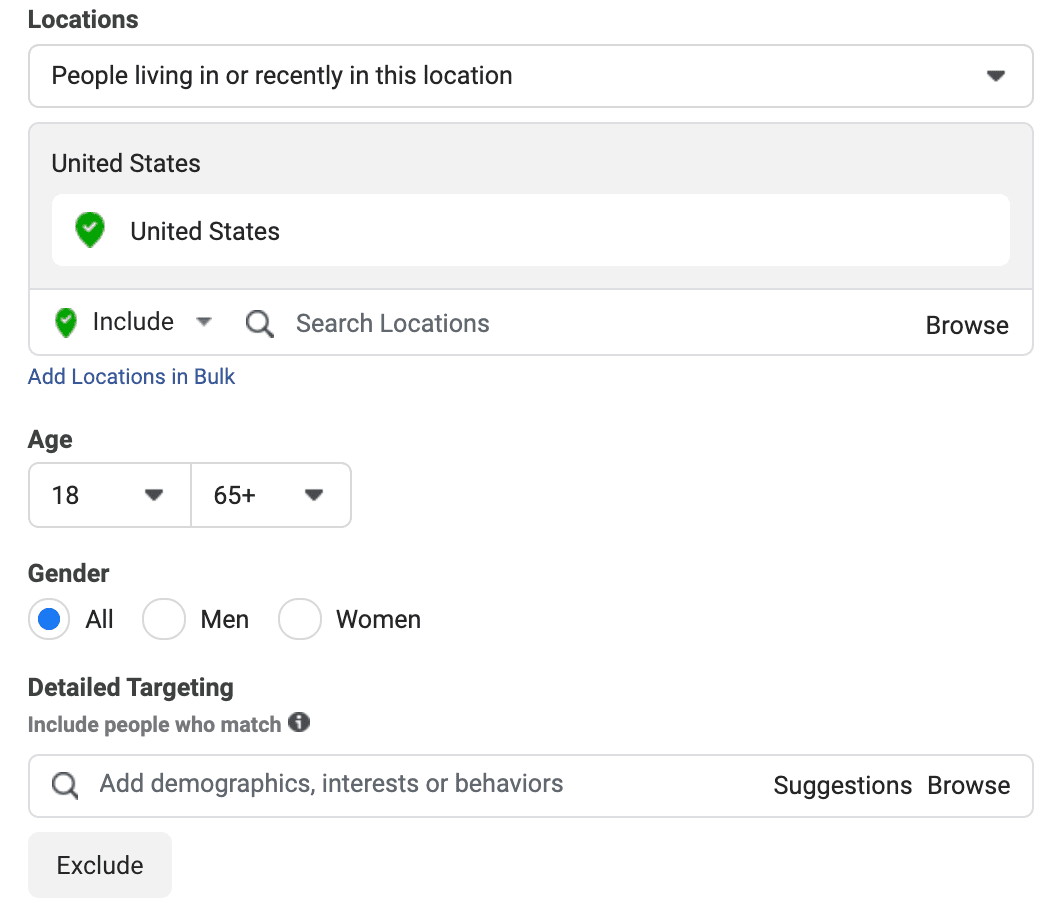
Task: Click the Gender section label
Action: 68,573
